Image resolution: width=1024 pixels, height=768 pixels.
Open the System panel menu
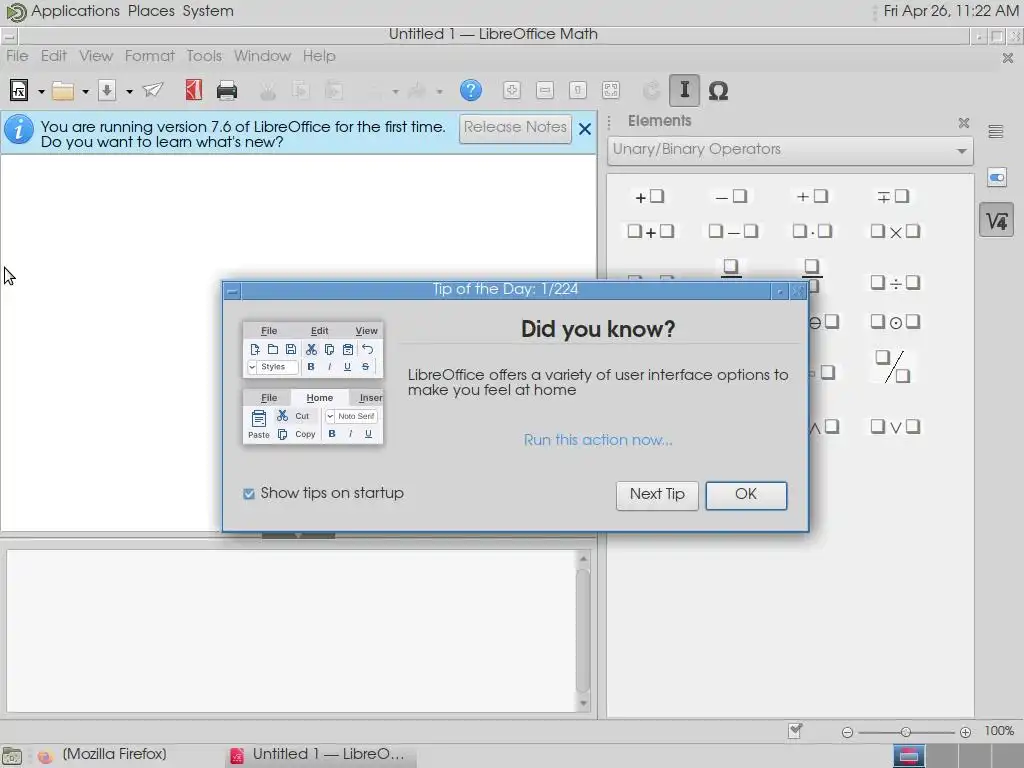208,11
